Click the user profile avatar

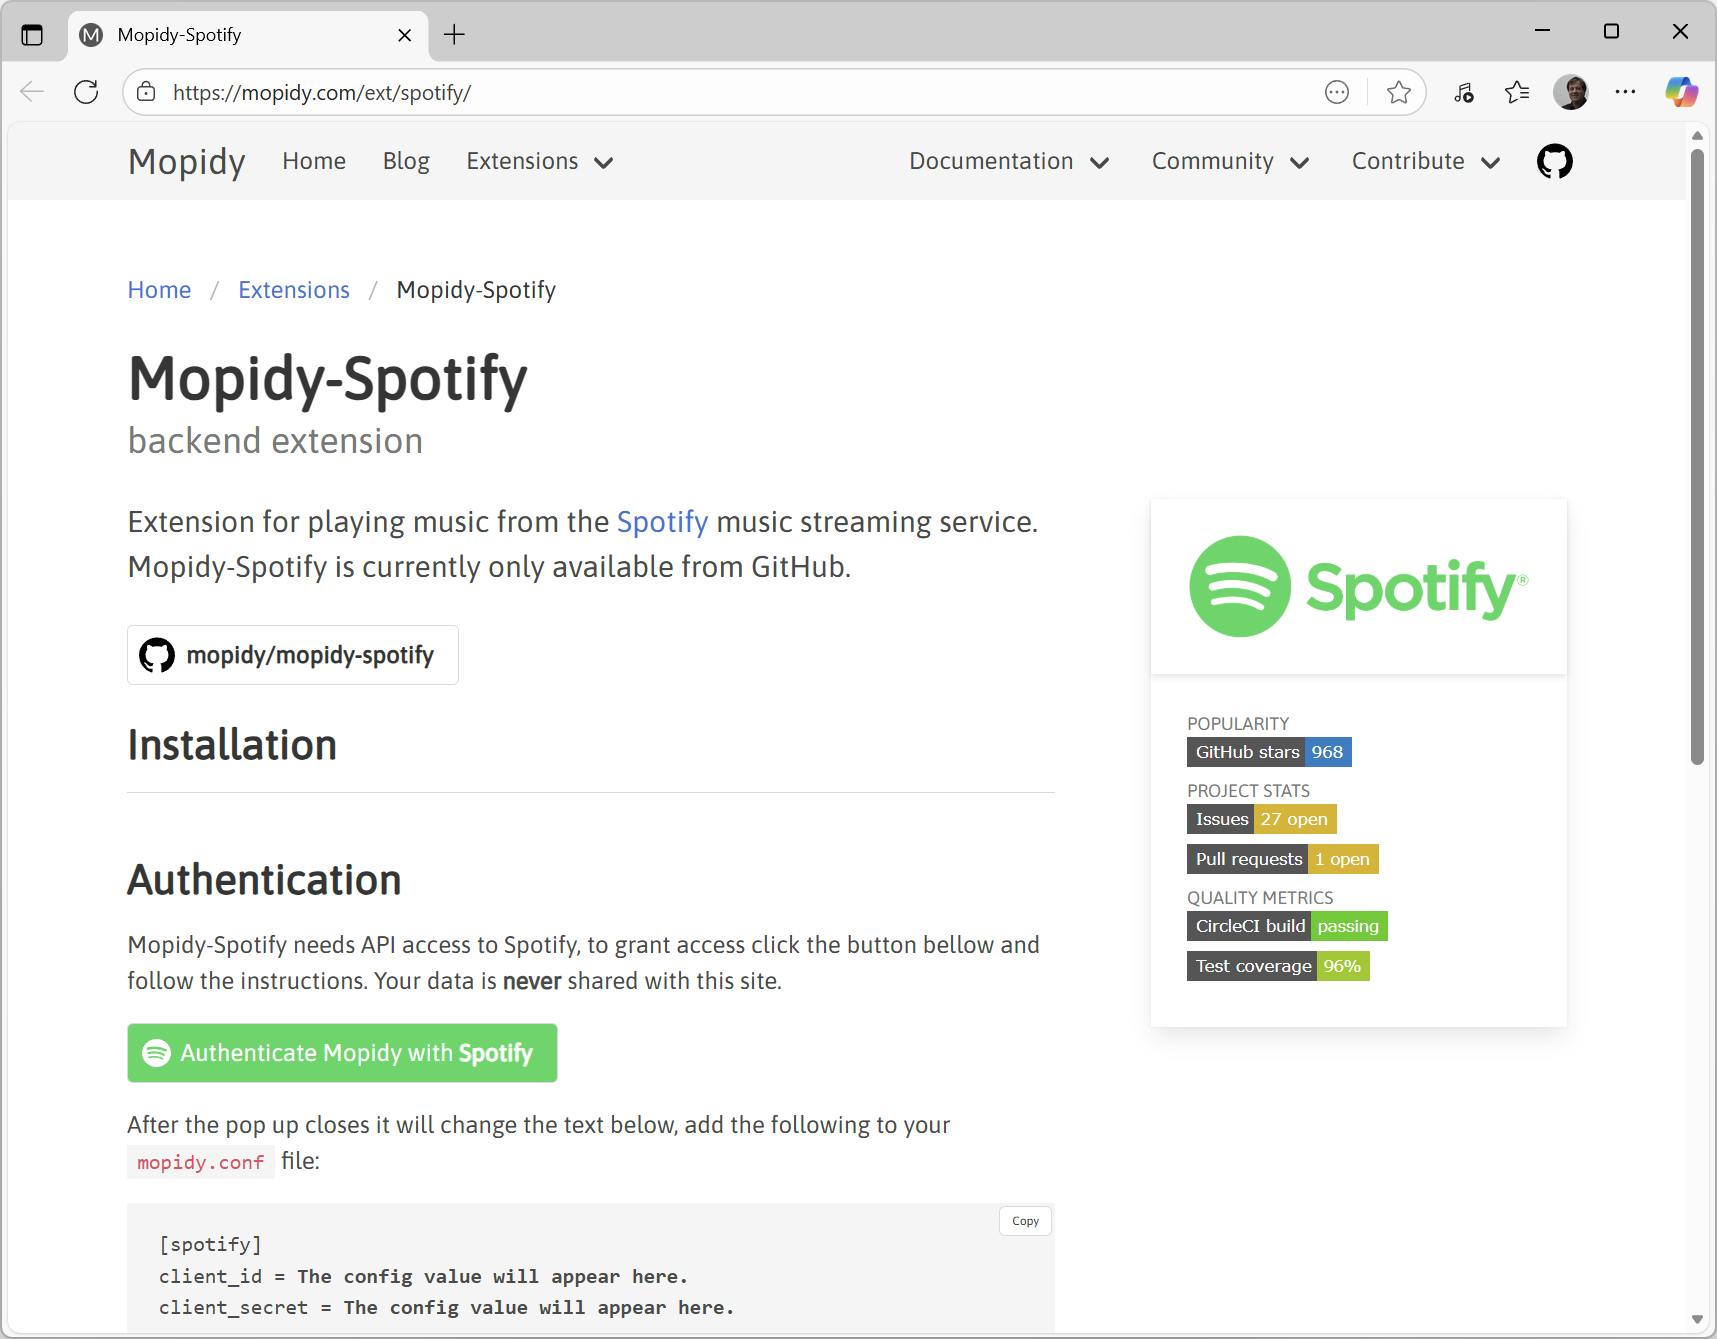(x=1571, y=92)
